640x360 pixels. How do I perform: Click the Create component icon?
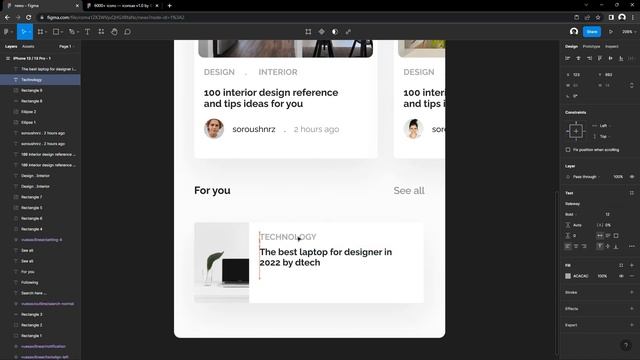[x=322, y=31]
